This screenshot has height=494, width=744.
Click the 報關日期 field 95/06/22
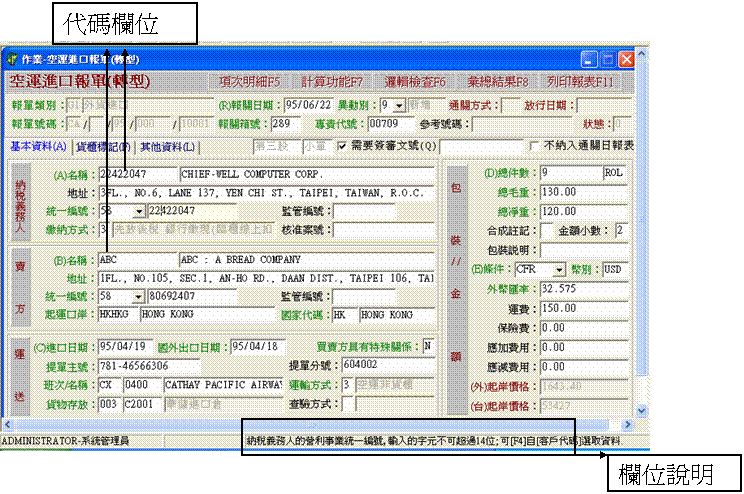pyautogui.click(x=308, y=105)
